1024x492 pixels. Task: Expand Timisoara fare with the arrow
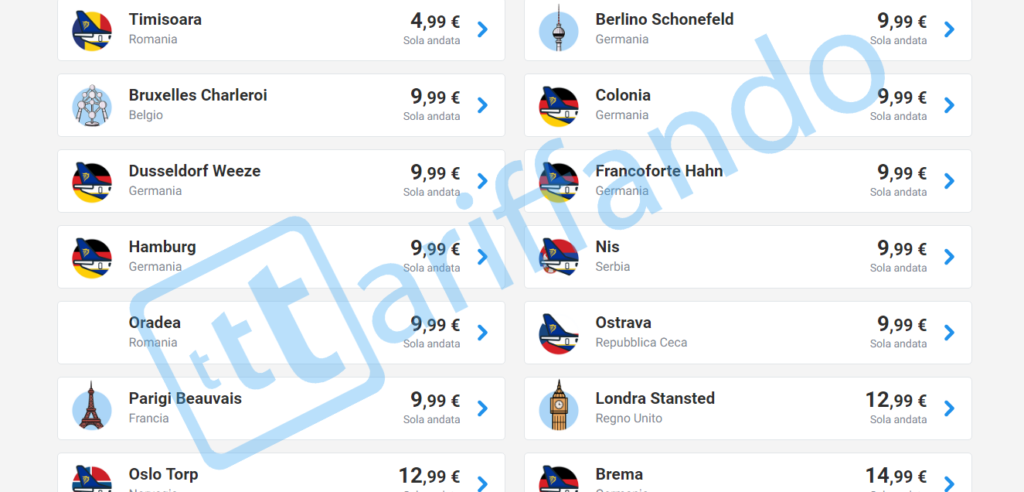pyautogui.click(x=483, y=29)
